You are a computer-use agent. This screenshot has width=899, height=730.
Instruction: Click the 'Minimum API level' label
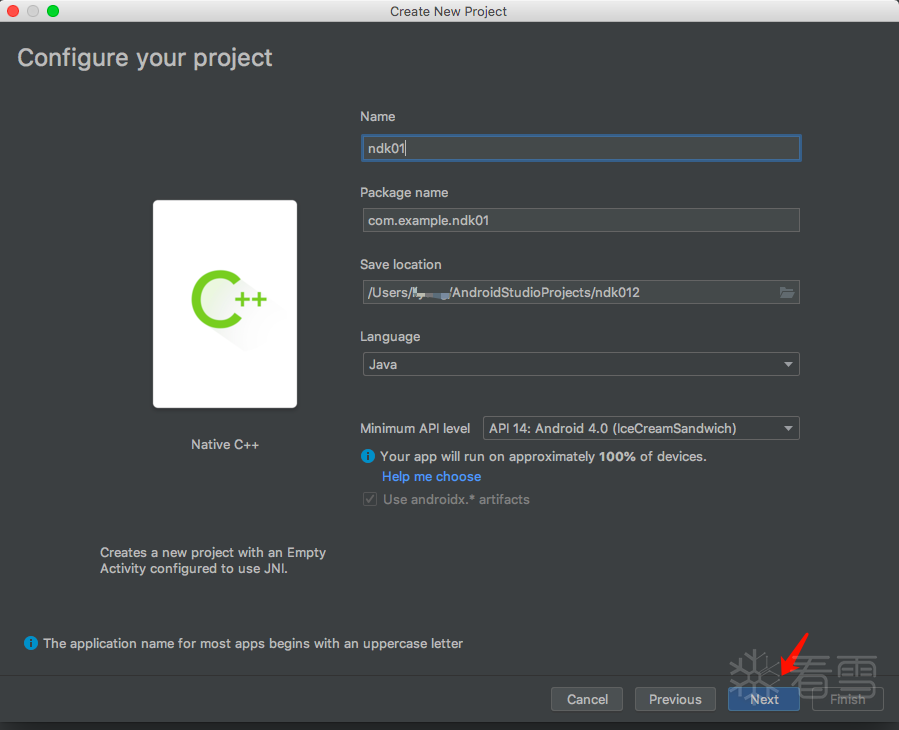coord(415,428)
